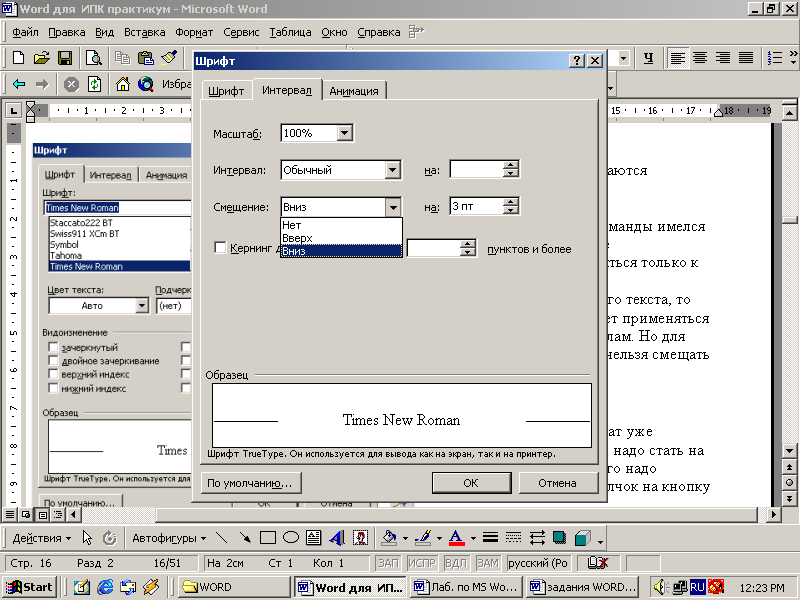800x600 pixels.
Task: Tick нижний индекс in the background dialog
Action: coord(53,388)
